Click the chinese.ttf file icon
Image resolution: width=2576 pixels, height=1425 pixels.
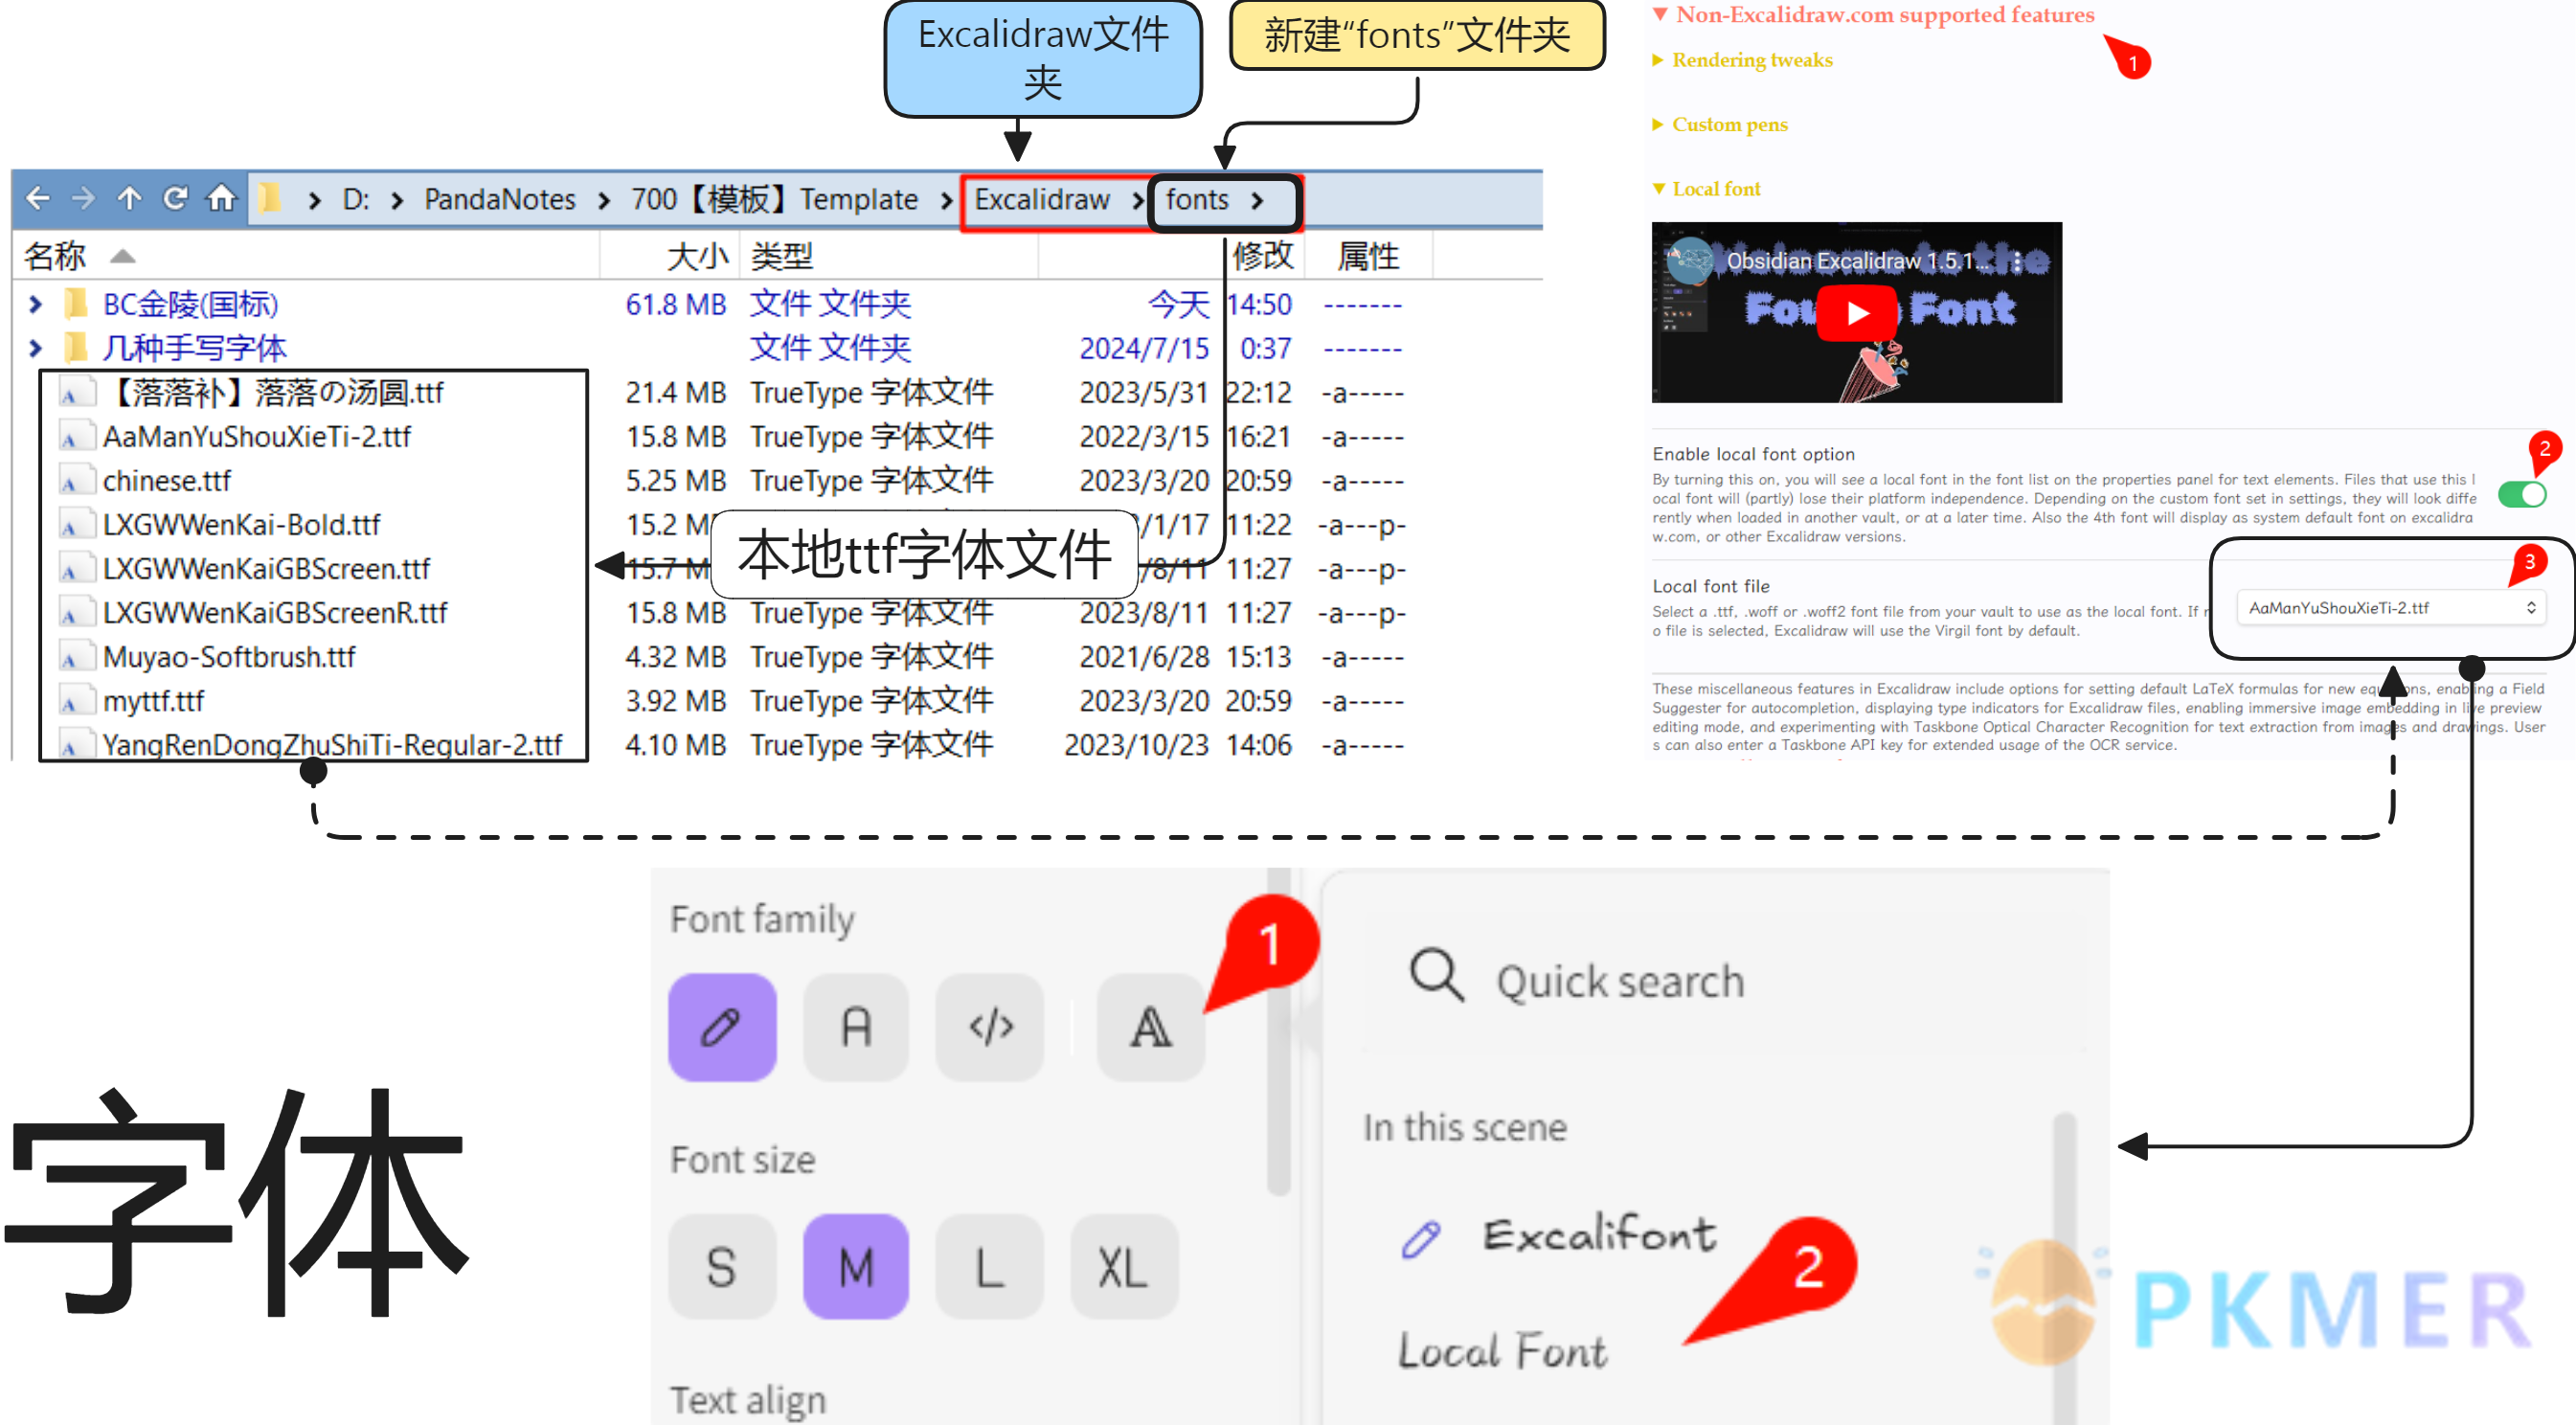(75, 481)
